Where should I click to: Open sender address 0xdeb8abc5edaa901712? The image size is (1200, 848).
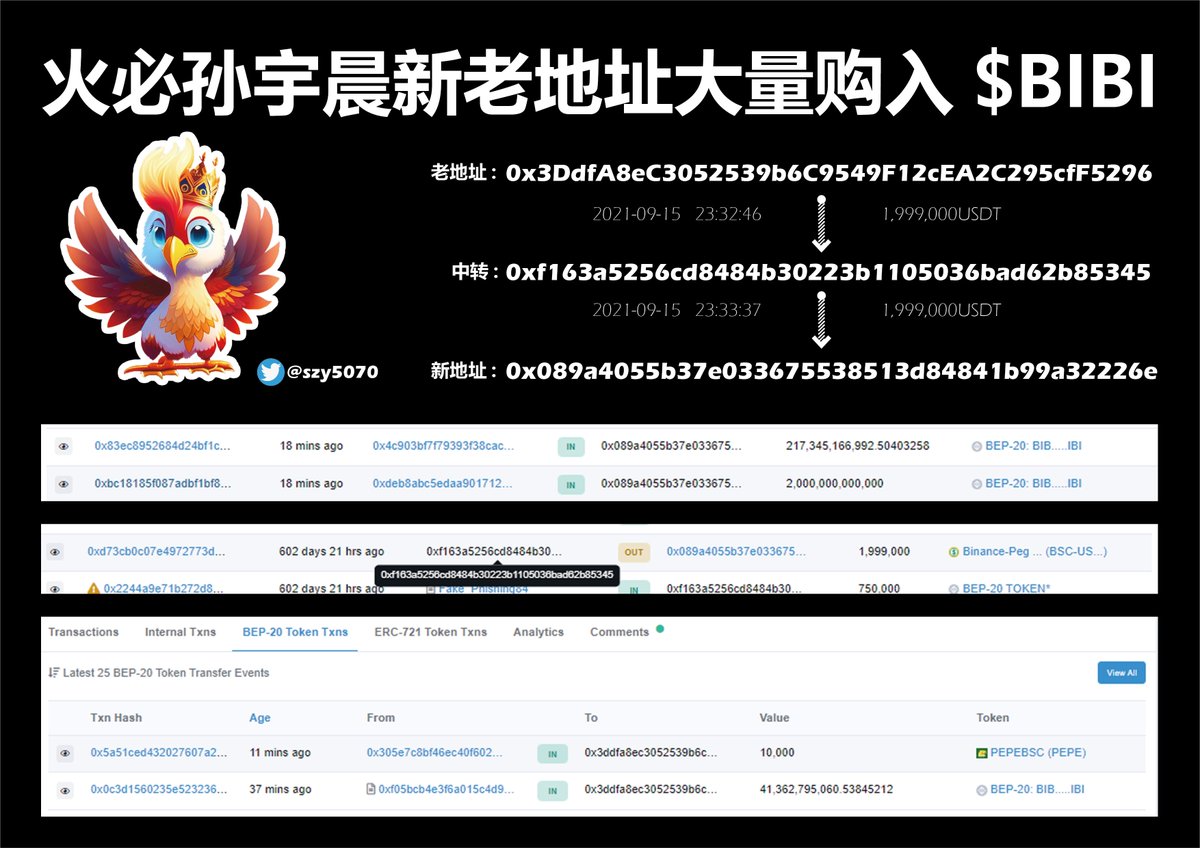click(x=442, y=484)
